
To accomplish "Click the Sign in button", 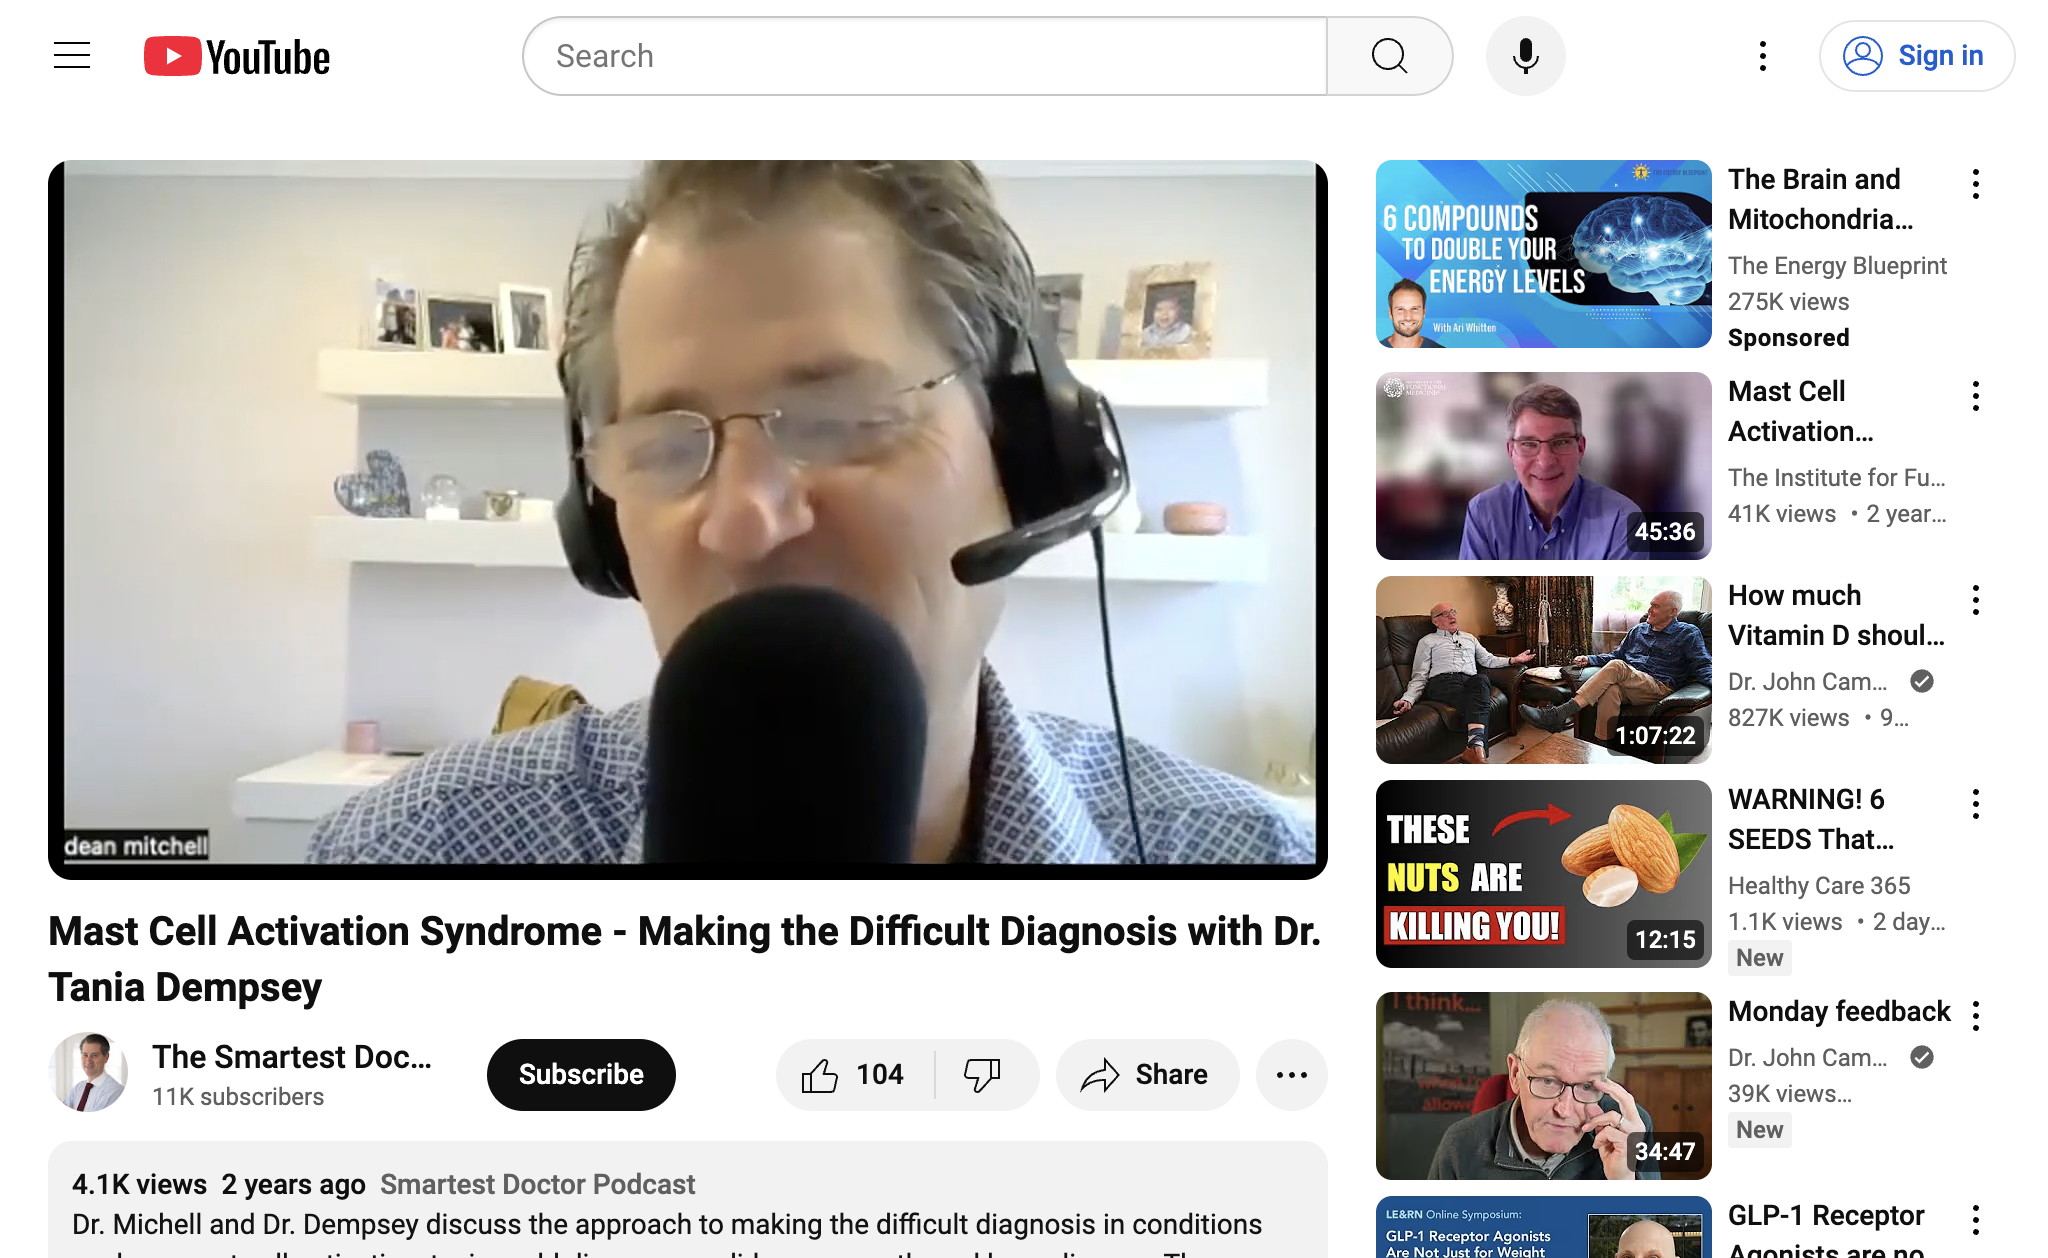I will click(1916, 56).
